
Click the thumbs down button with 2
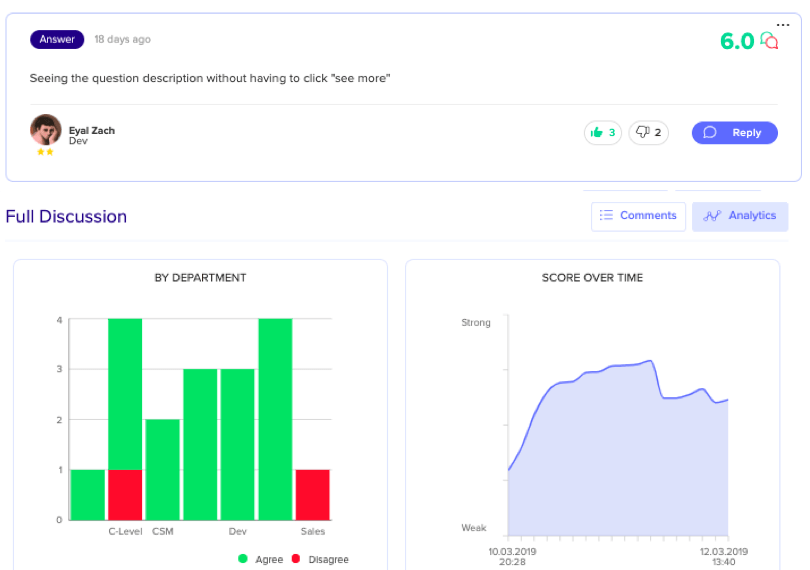(648, 133)
